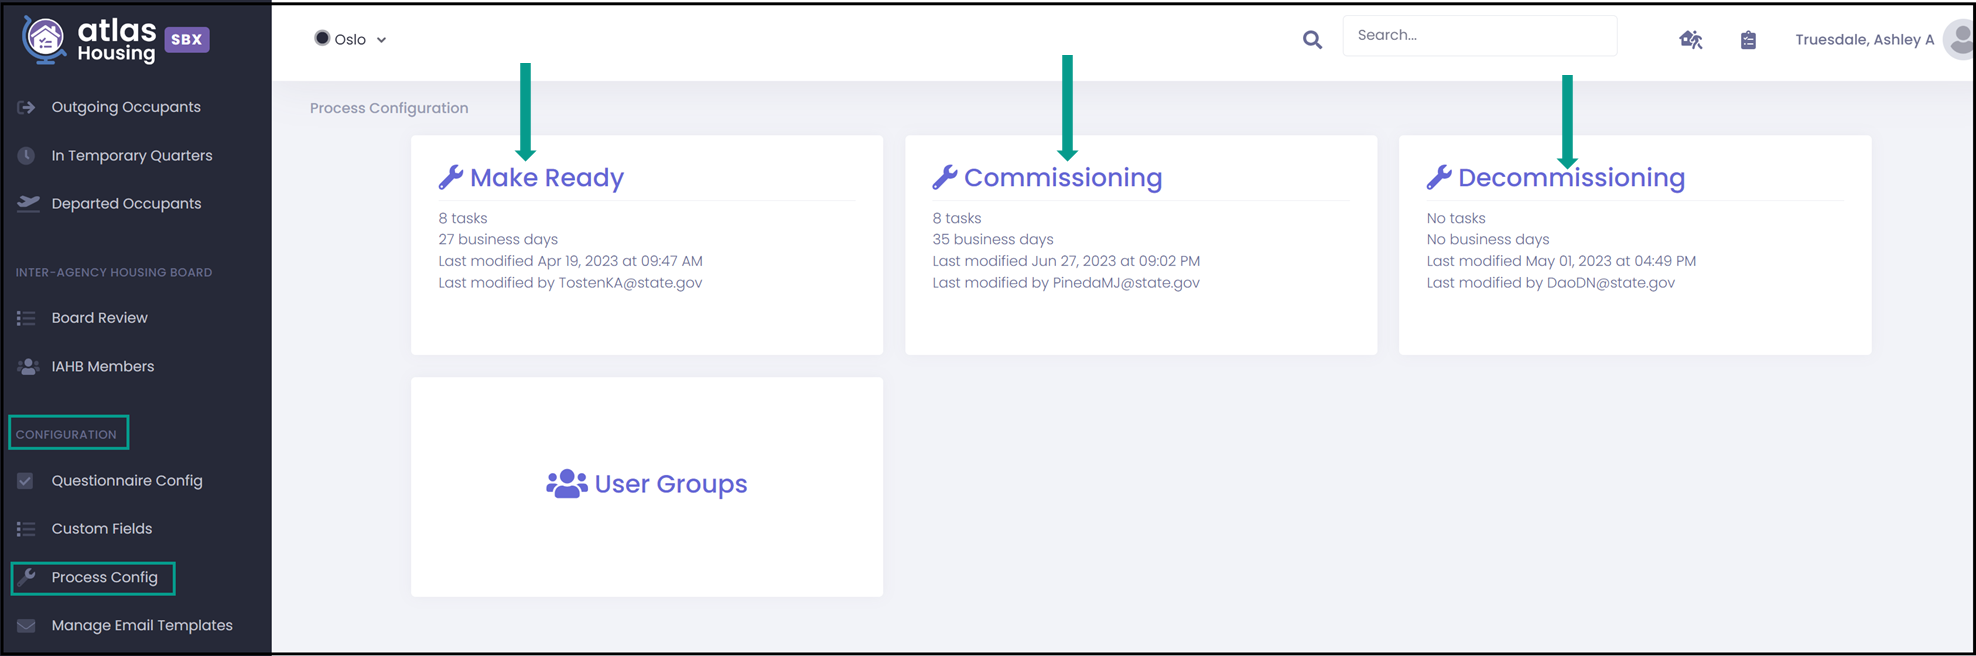This screenshot has height=656, width=1976.
Task: Click the In Temporary Quarters clock icon
Action: click(27, 155)
